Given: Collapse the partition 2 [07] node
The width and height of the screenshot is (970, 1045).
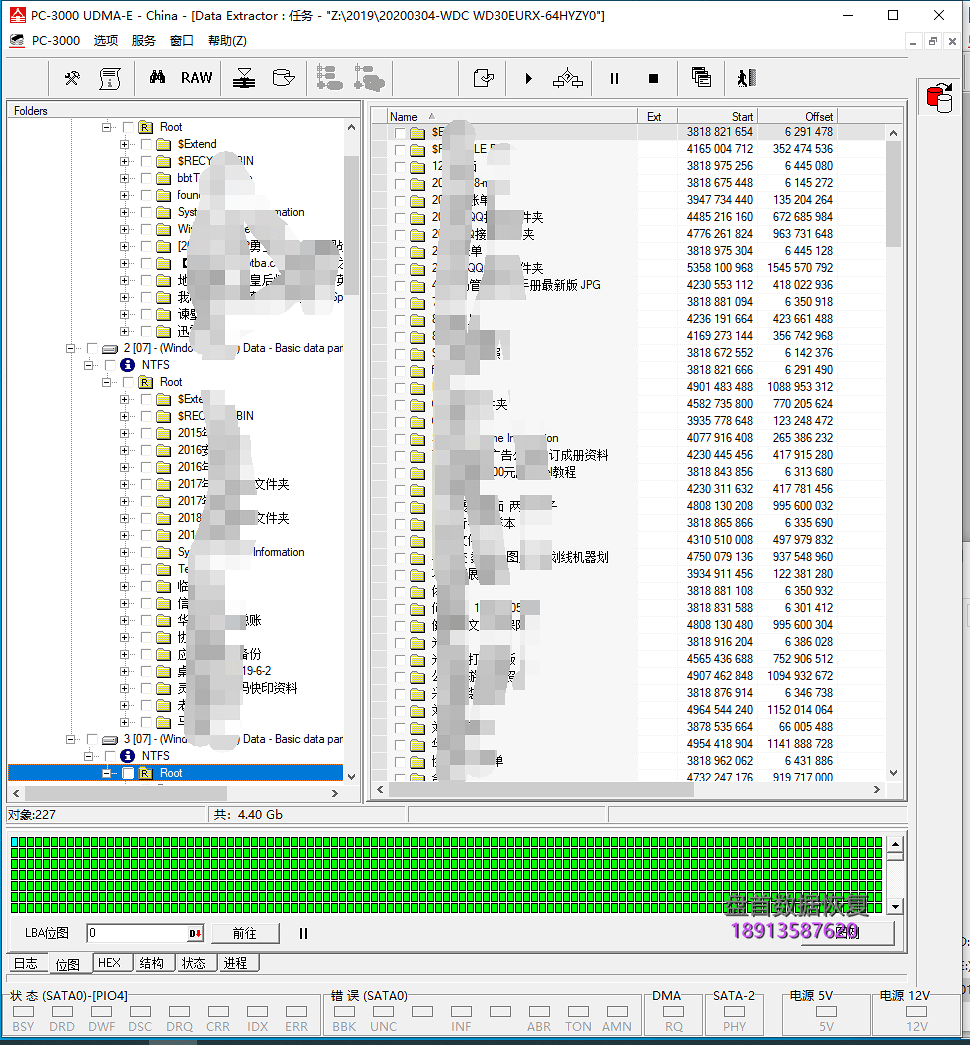Looking at the screenshot, I should (70, 349).
